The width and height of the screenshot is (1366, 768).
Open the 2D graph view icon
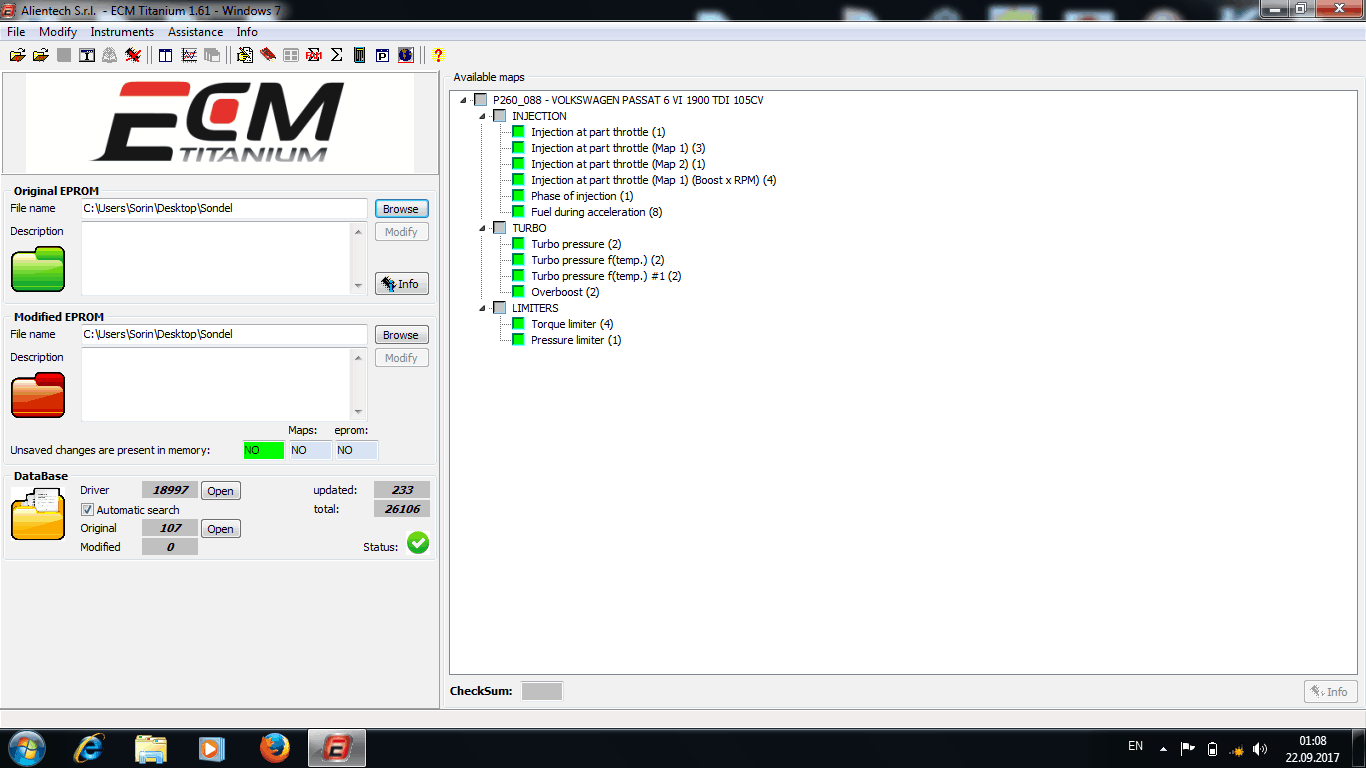pos(189,55)
